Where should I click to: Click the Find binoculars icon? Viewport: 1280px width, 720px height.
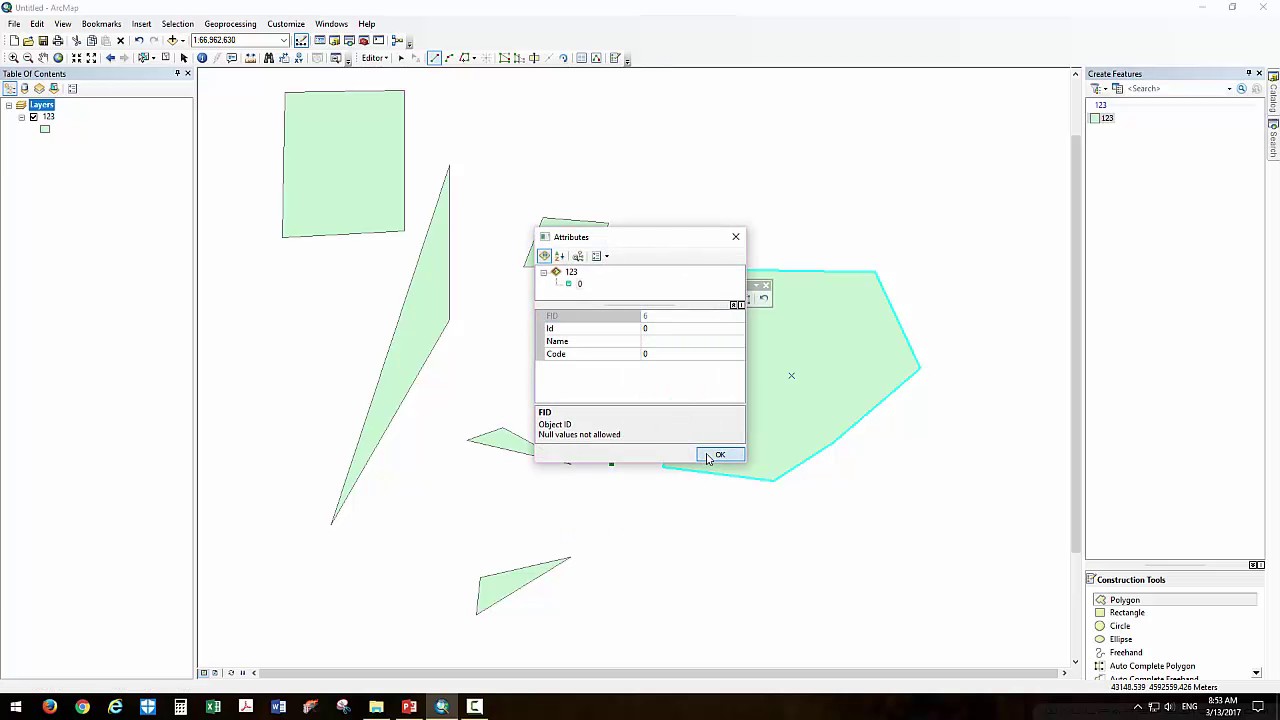(x=268, y=58)
